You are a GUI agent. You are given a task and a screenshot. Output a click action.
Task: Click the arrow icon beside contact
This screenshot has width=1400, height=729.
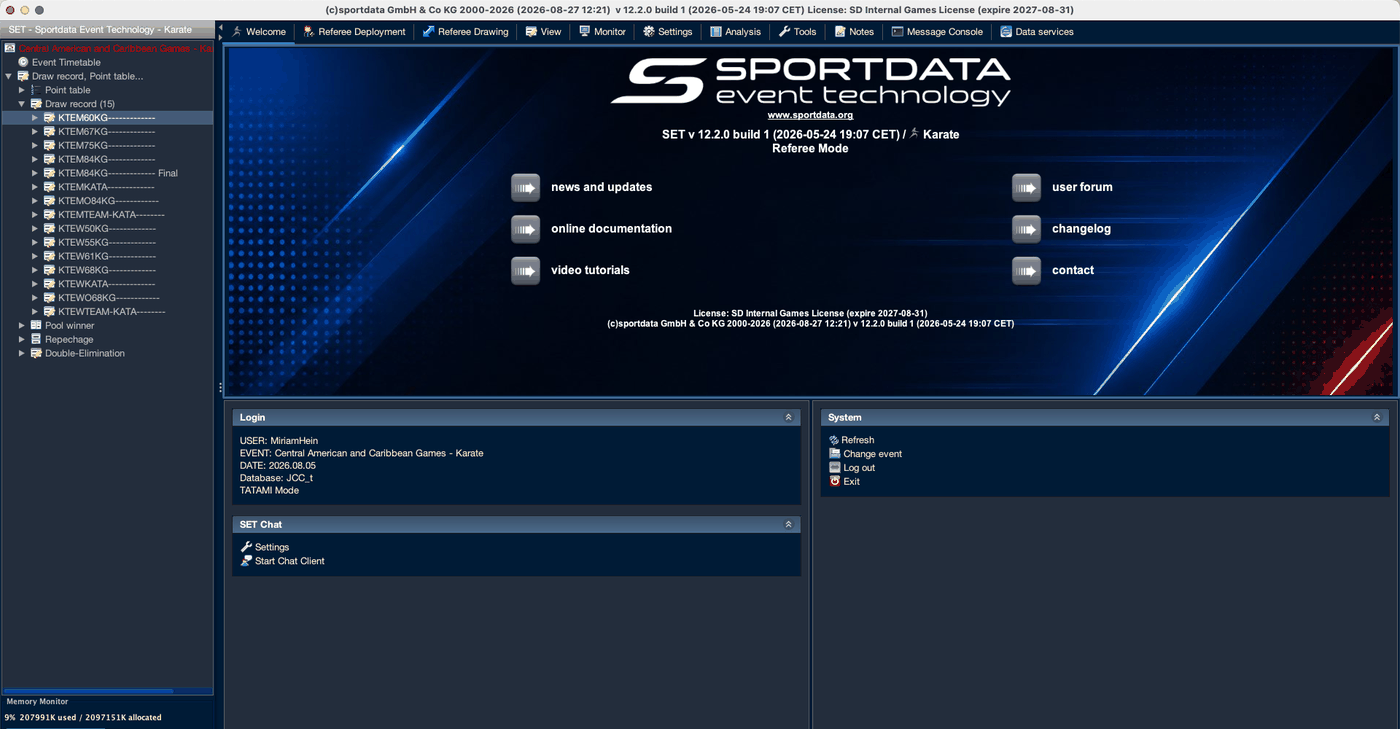[1026, 270]
